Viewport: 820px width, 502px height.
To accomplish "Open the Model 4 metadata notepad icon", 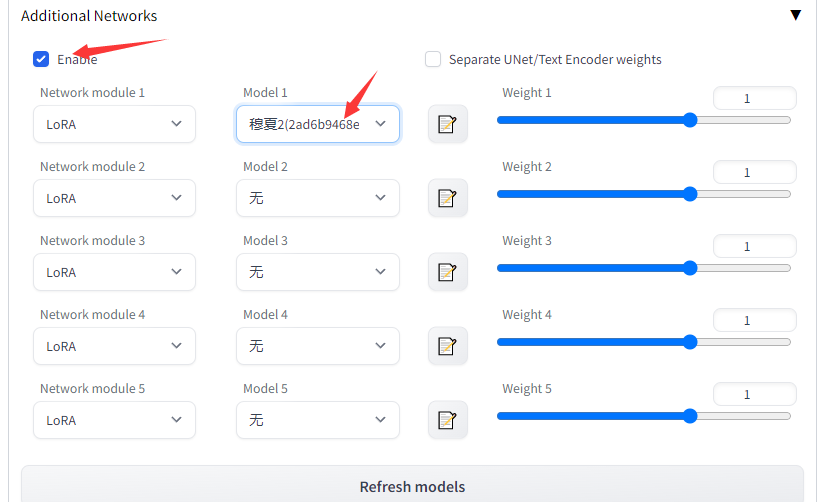I will pos(447,346).
